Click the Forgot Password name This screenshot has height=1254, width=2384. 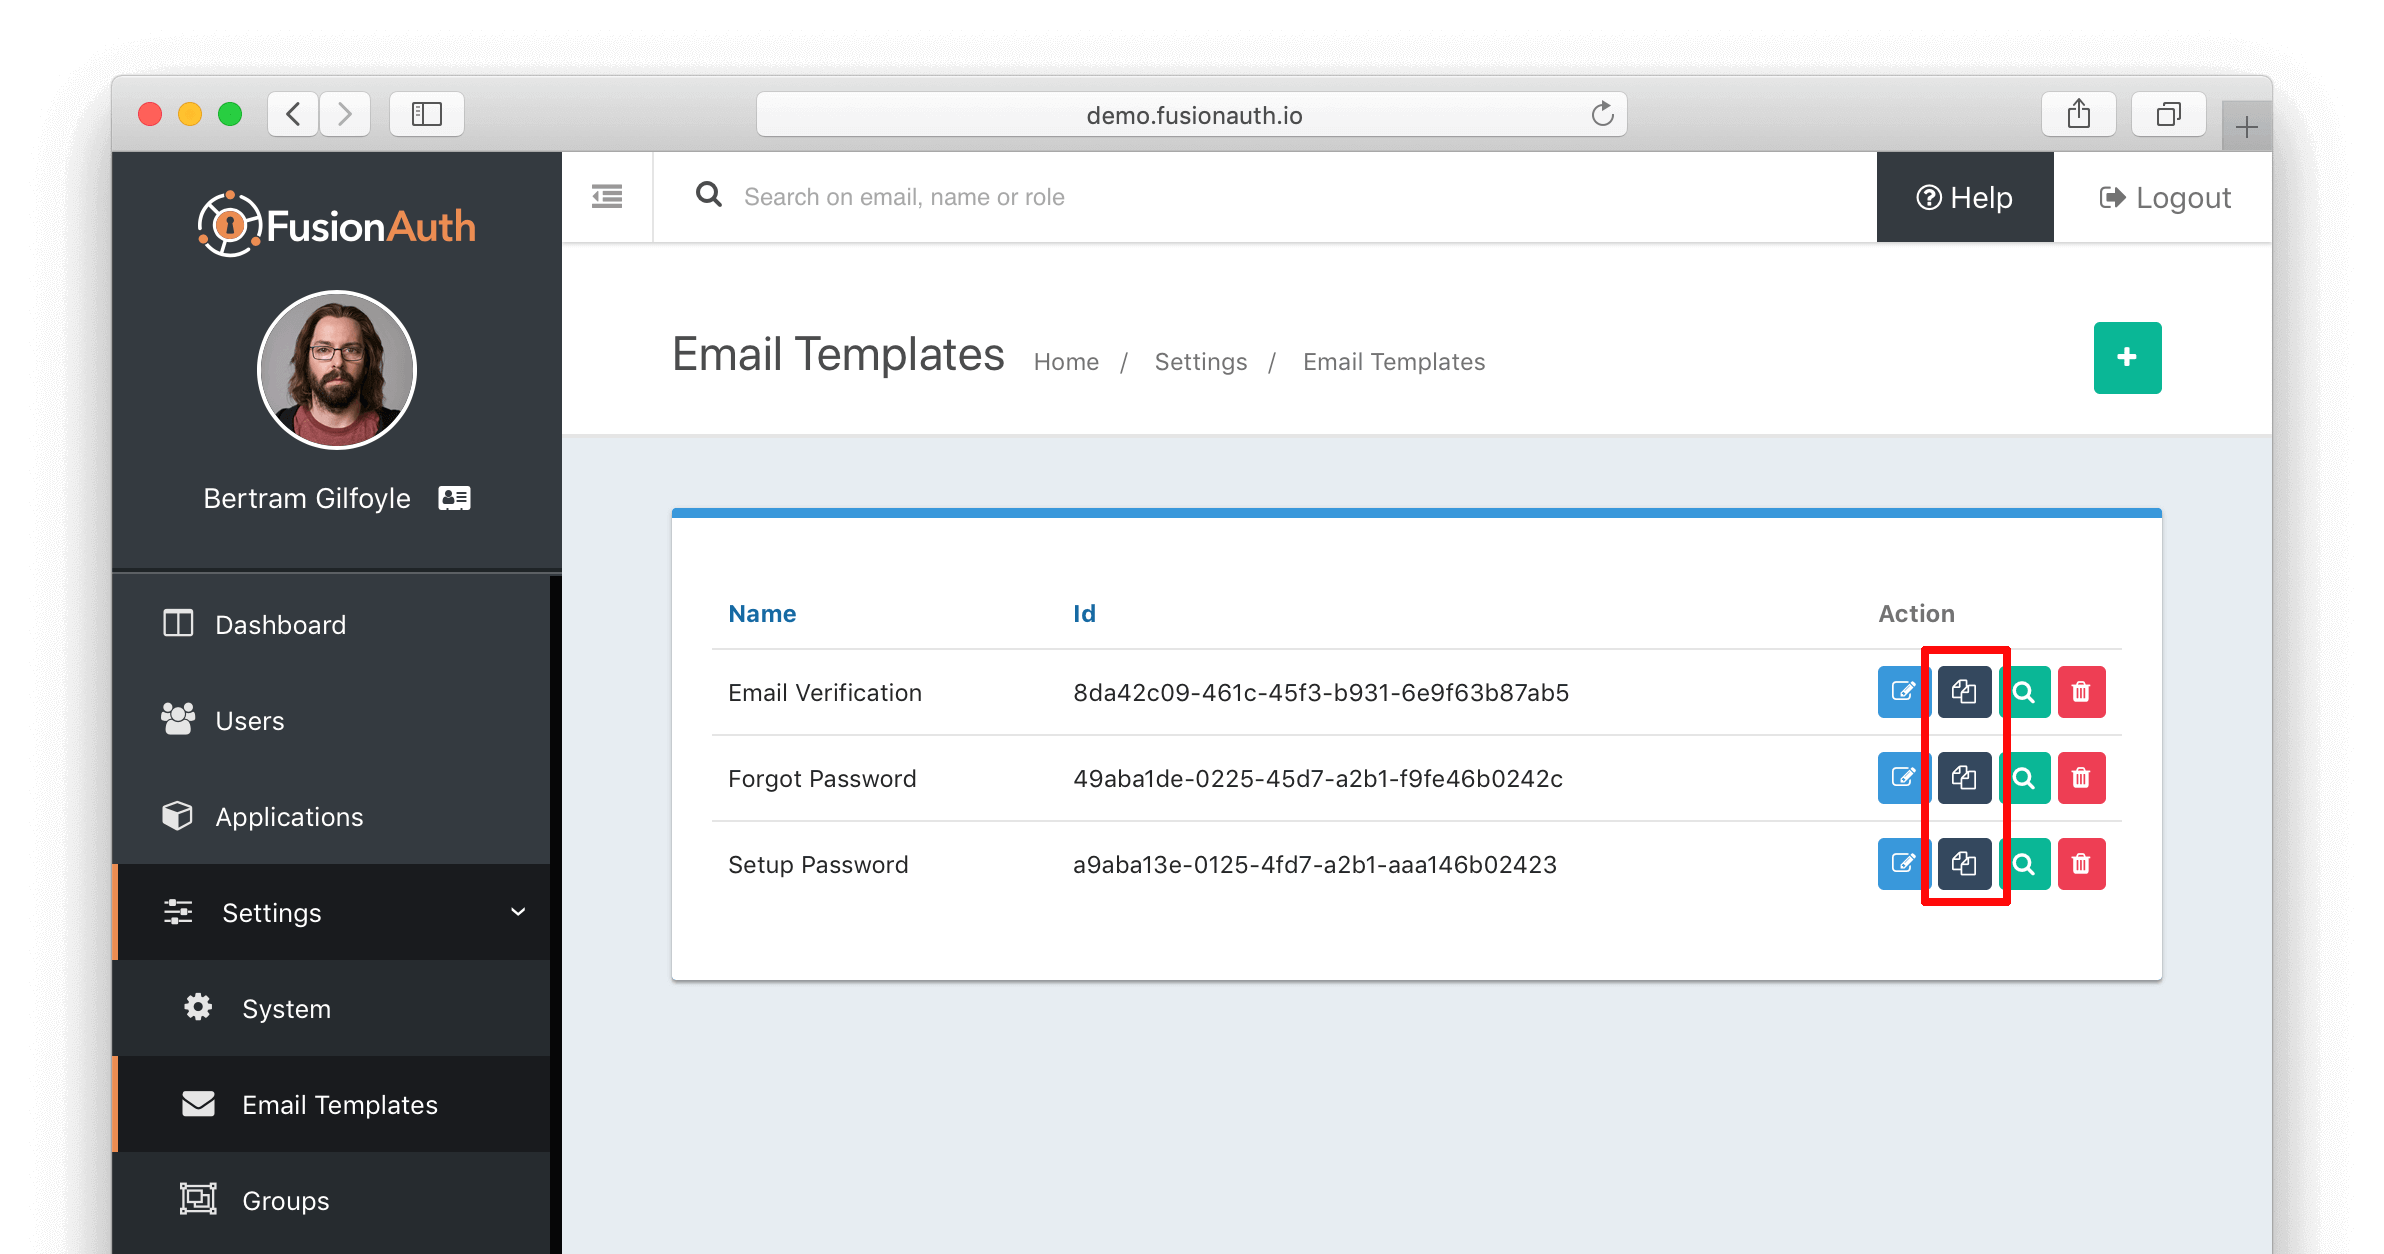point(822,779)
